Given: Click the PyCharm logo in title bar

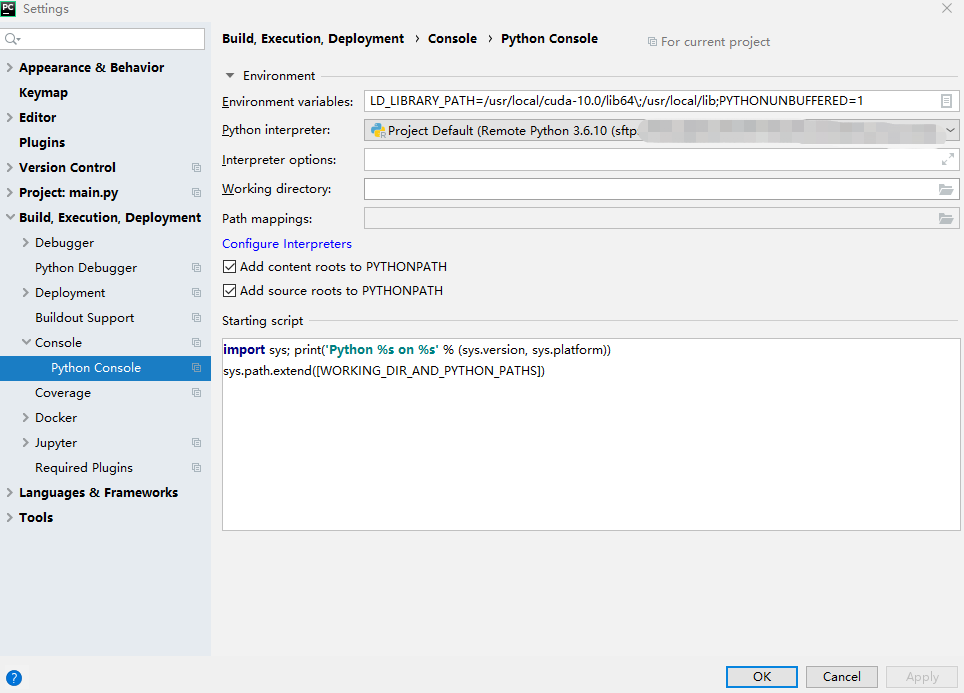Looking at the screenshot, I should coord(9,8).
